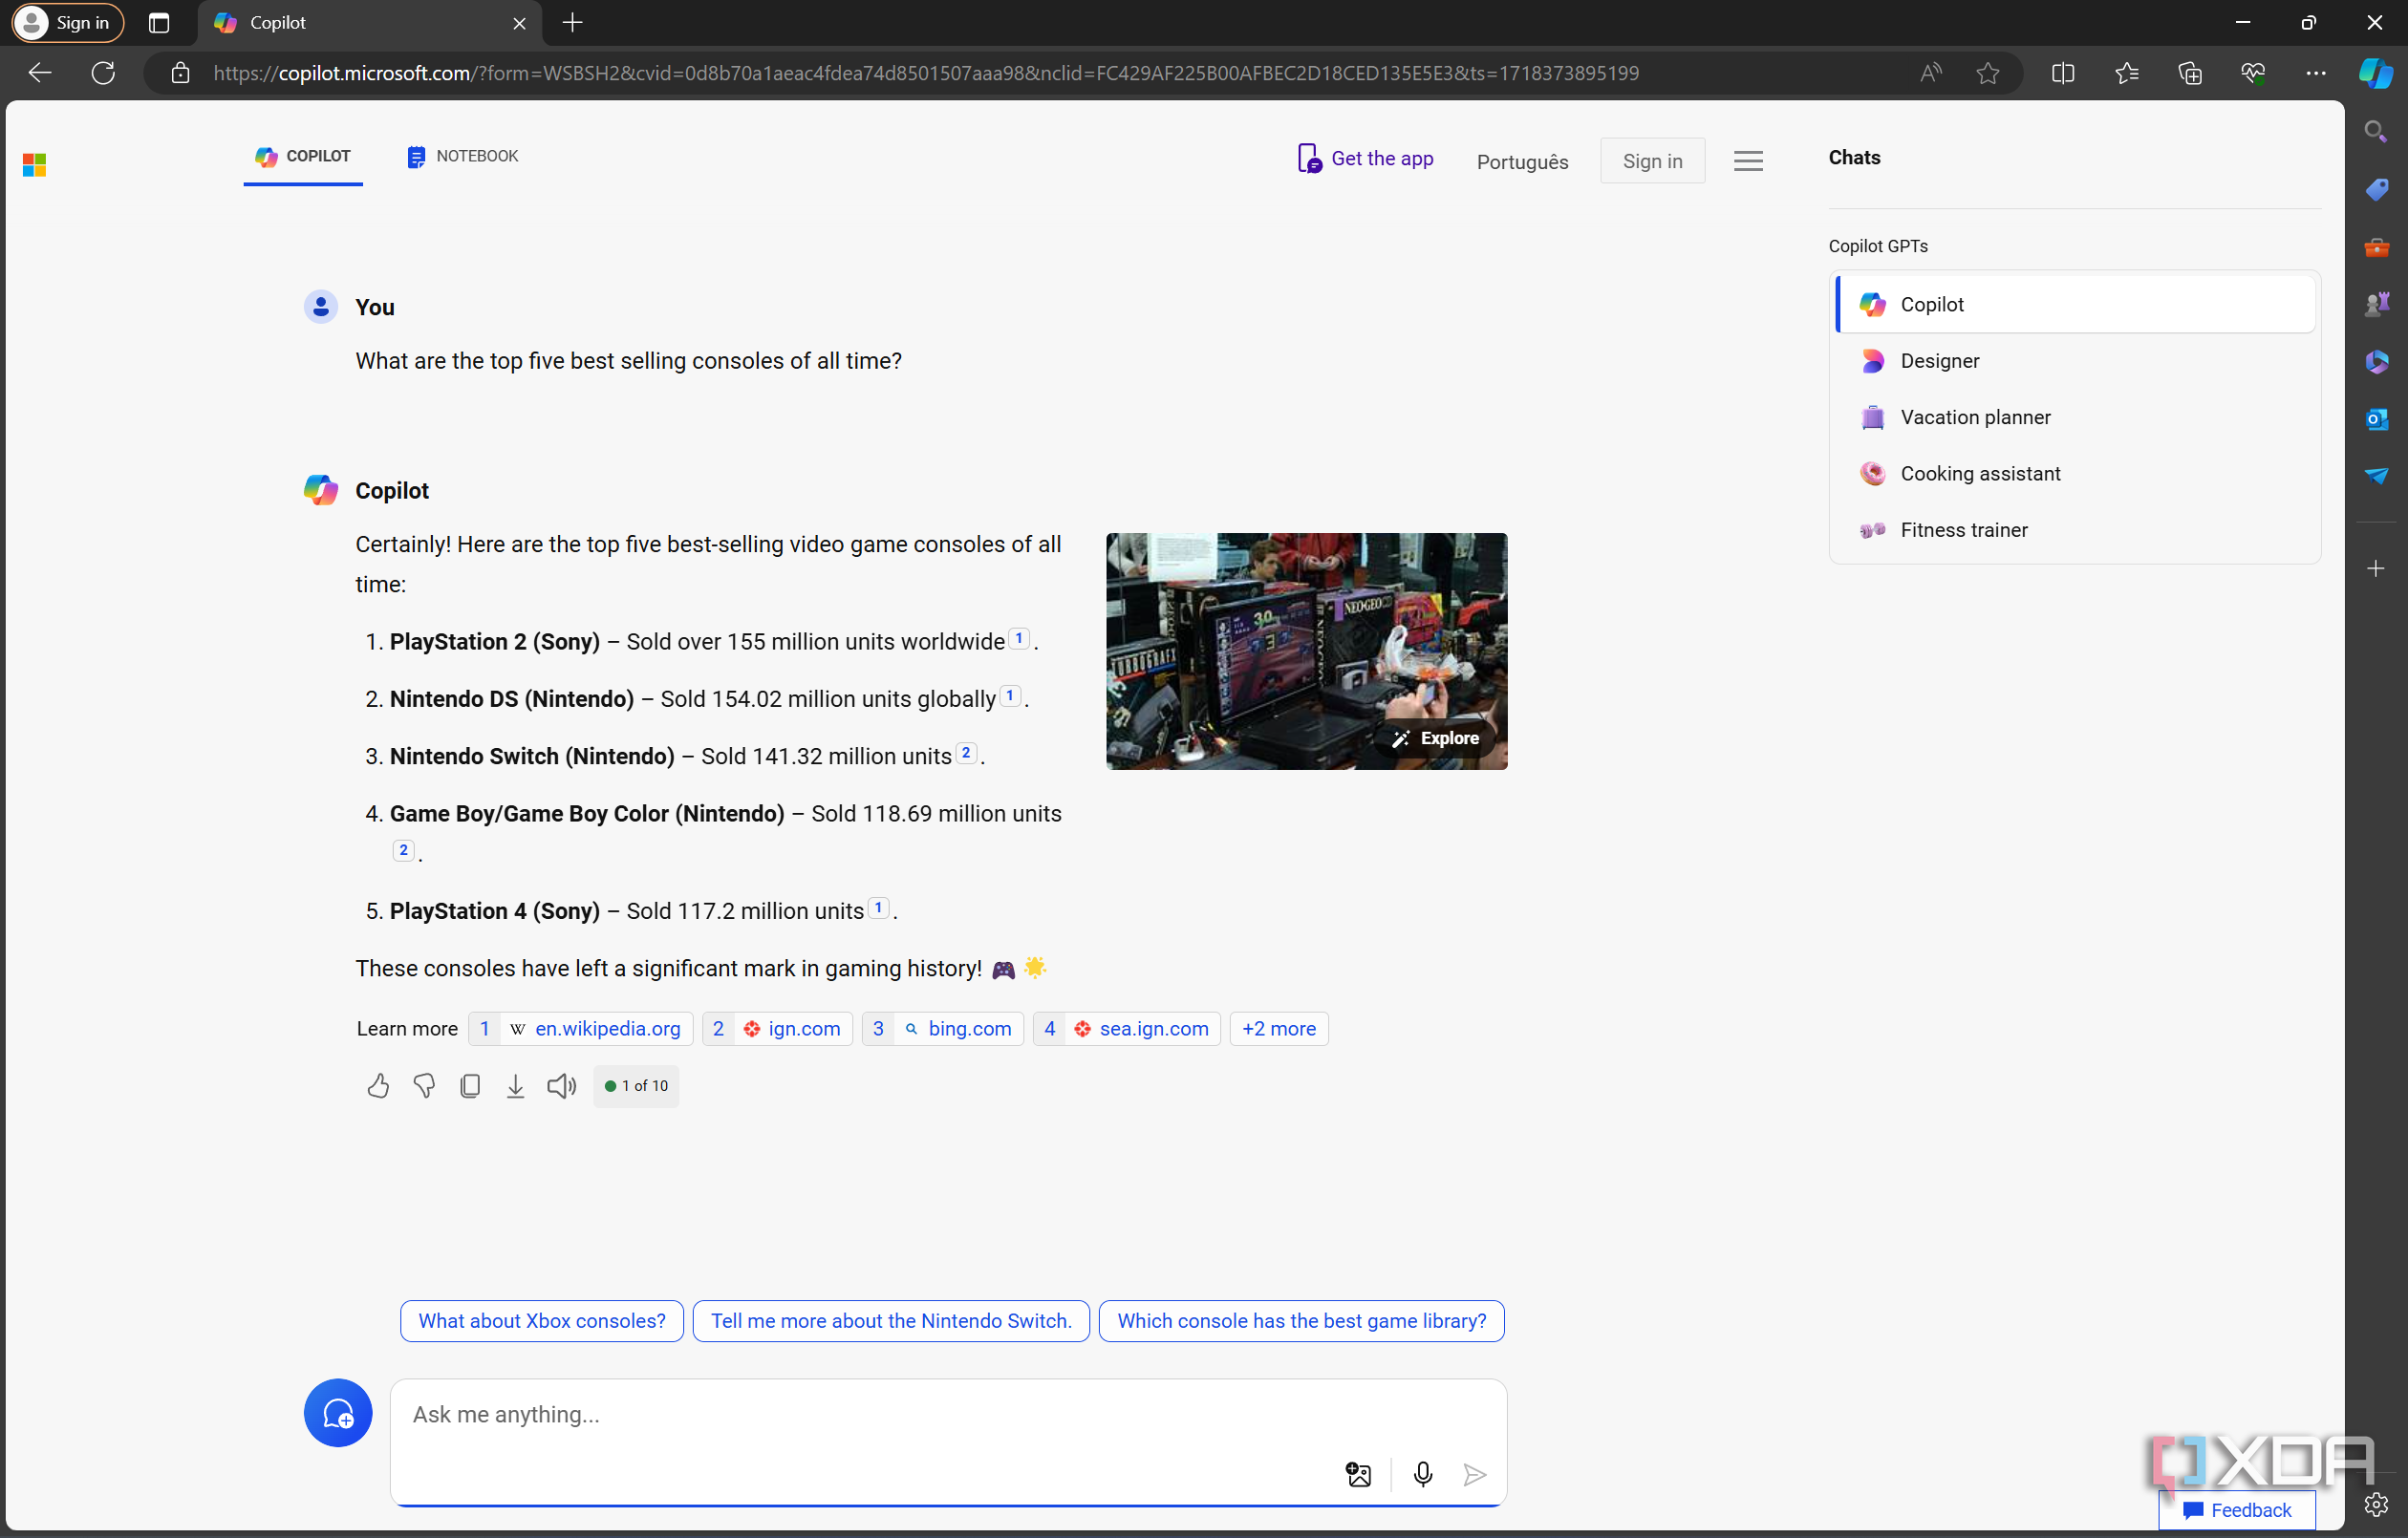Click the Explore button on console image
This screenshot has width=2408, height=1538.
tap(1436, 738)
